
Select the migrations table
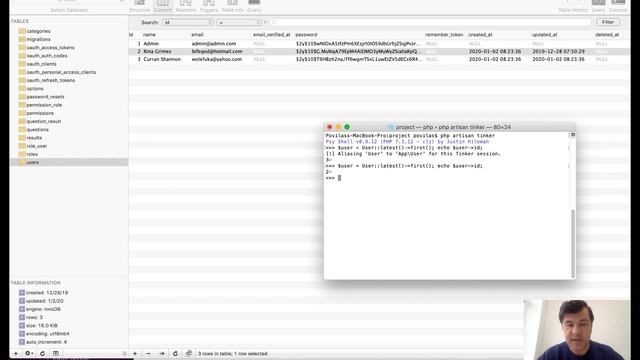click(x=38, y=39)
